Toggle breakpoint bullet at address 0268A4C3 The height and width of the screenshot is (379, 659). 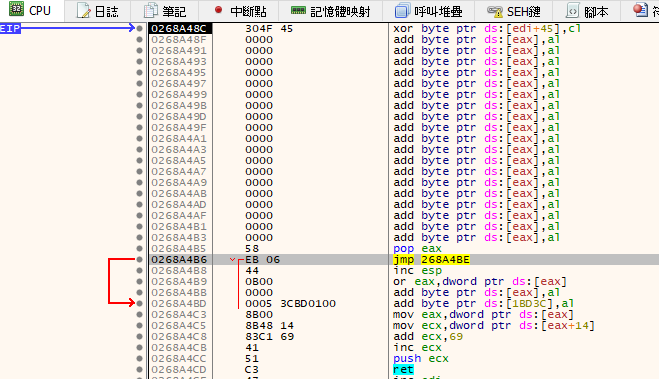point(140,314)
